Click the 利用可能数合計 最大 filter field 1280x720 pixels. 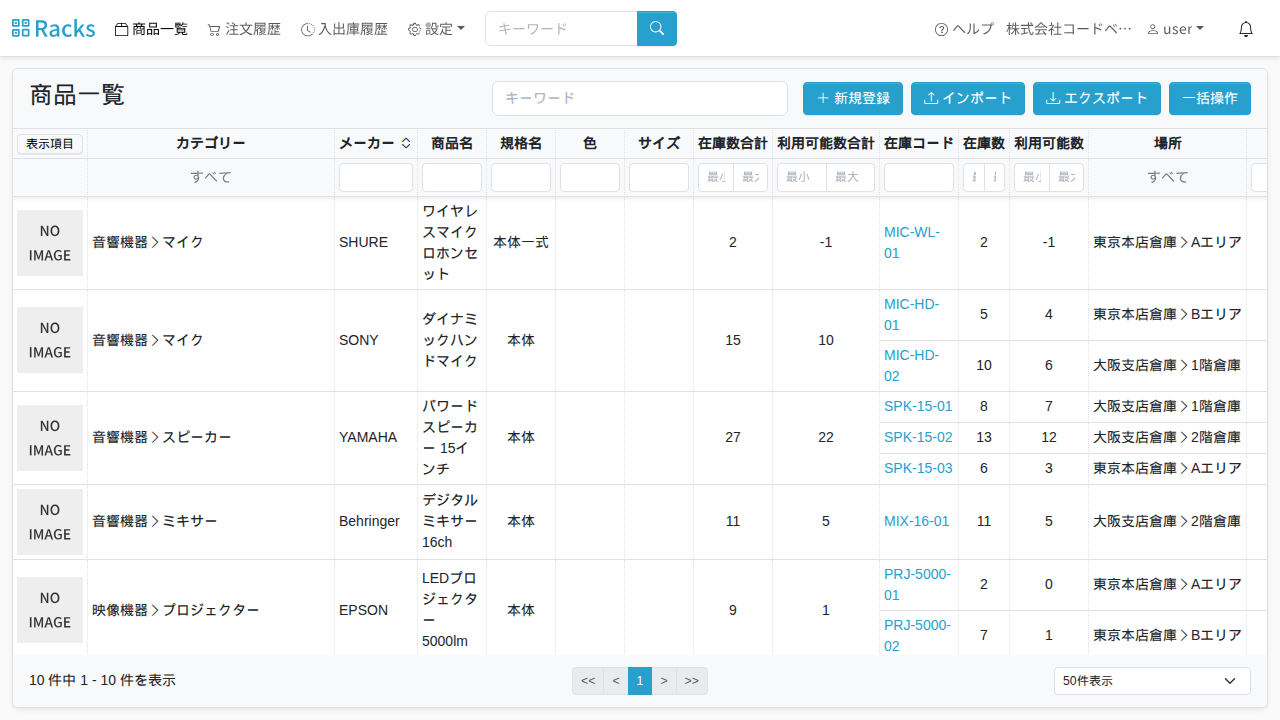point(850,177)
